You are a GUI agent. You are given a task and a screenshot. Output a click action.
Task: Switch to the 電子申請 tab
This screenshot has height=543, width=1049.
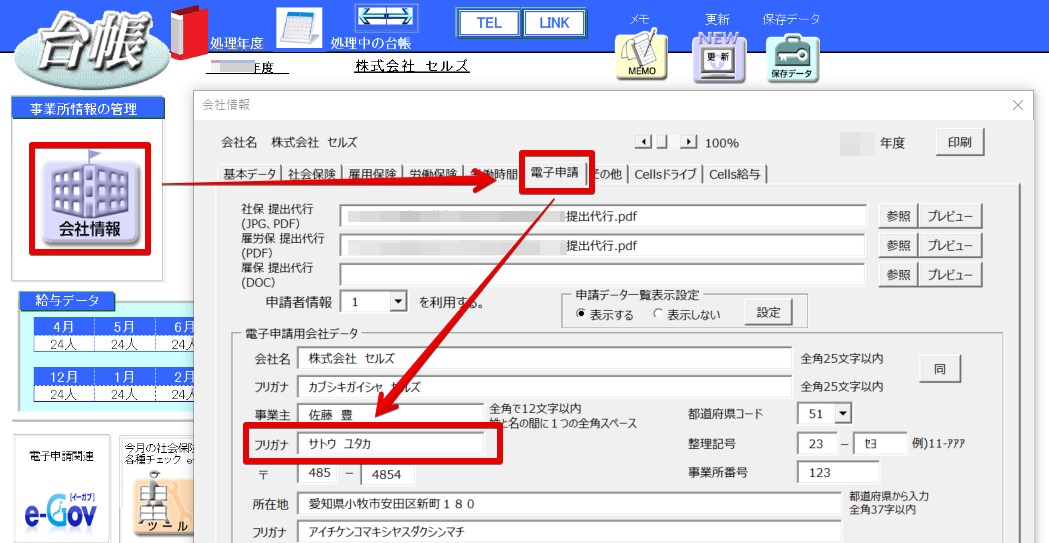pos(555,173)
